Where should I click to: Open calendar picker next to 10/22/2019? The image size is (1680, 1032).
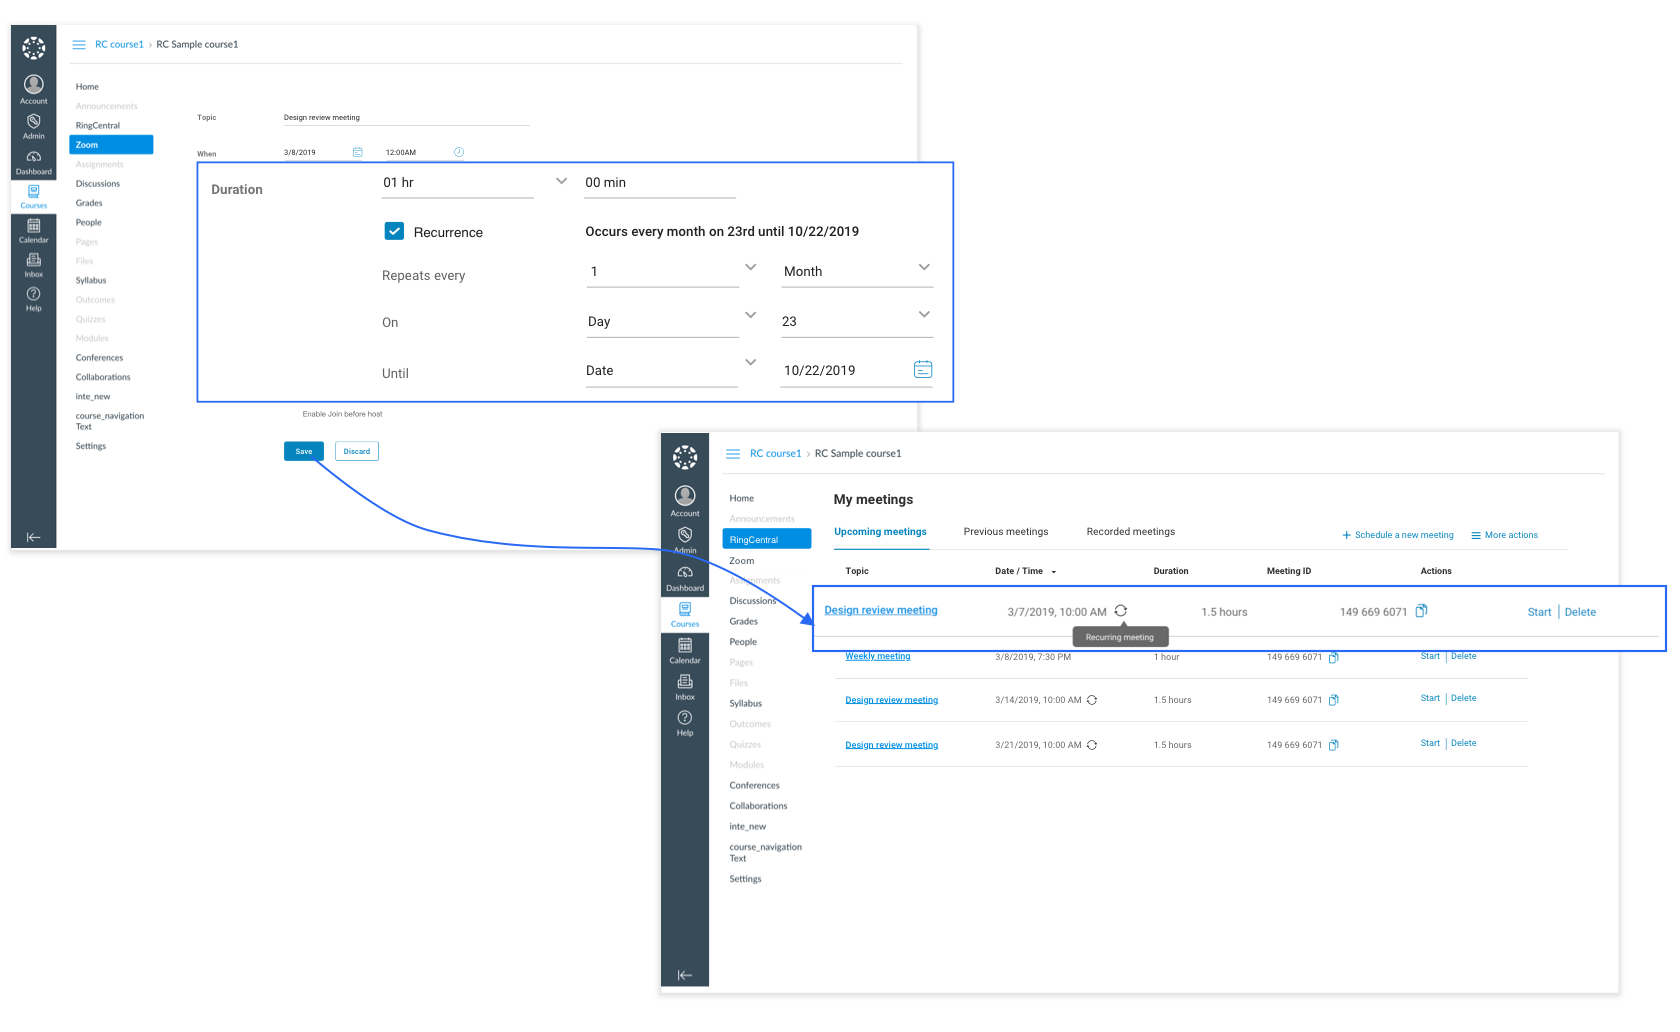click(923, 370)
